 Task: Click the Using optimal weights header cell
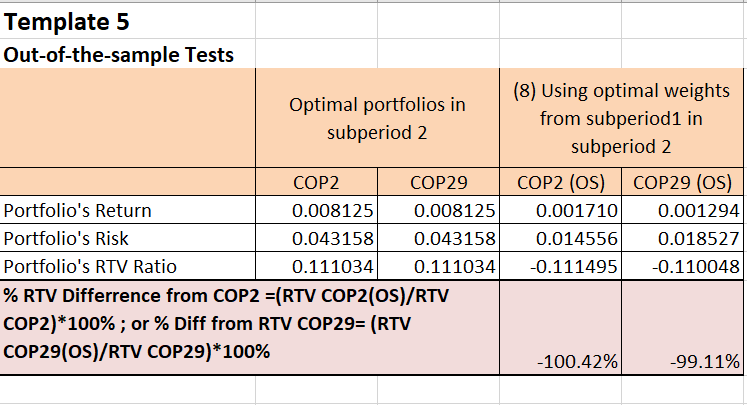(x=620, y=118)
